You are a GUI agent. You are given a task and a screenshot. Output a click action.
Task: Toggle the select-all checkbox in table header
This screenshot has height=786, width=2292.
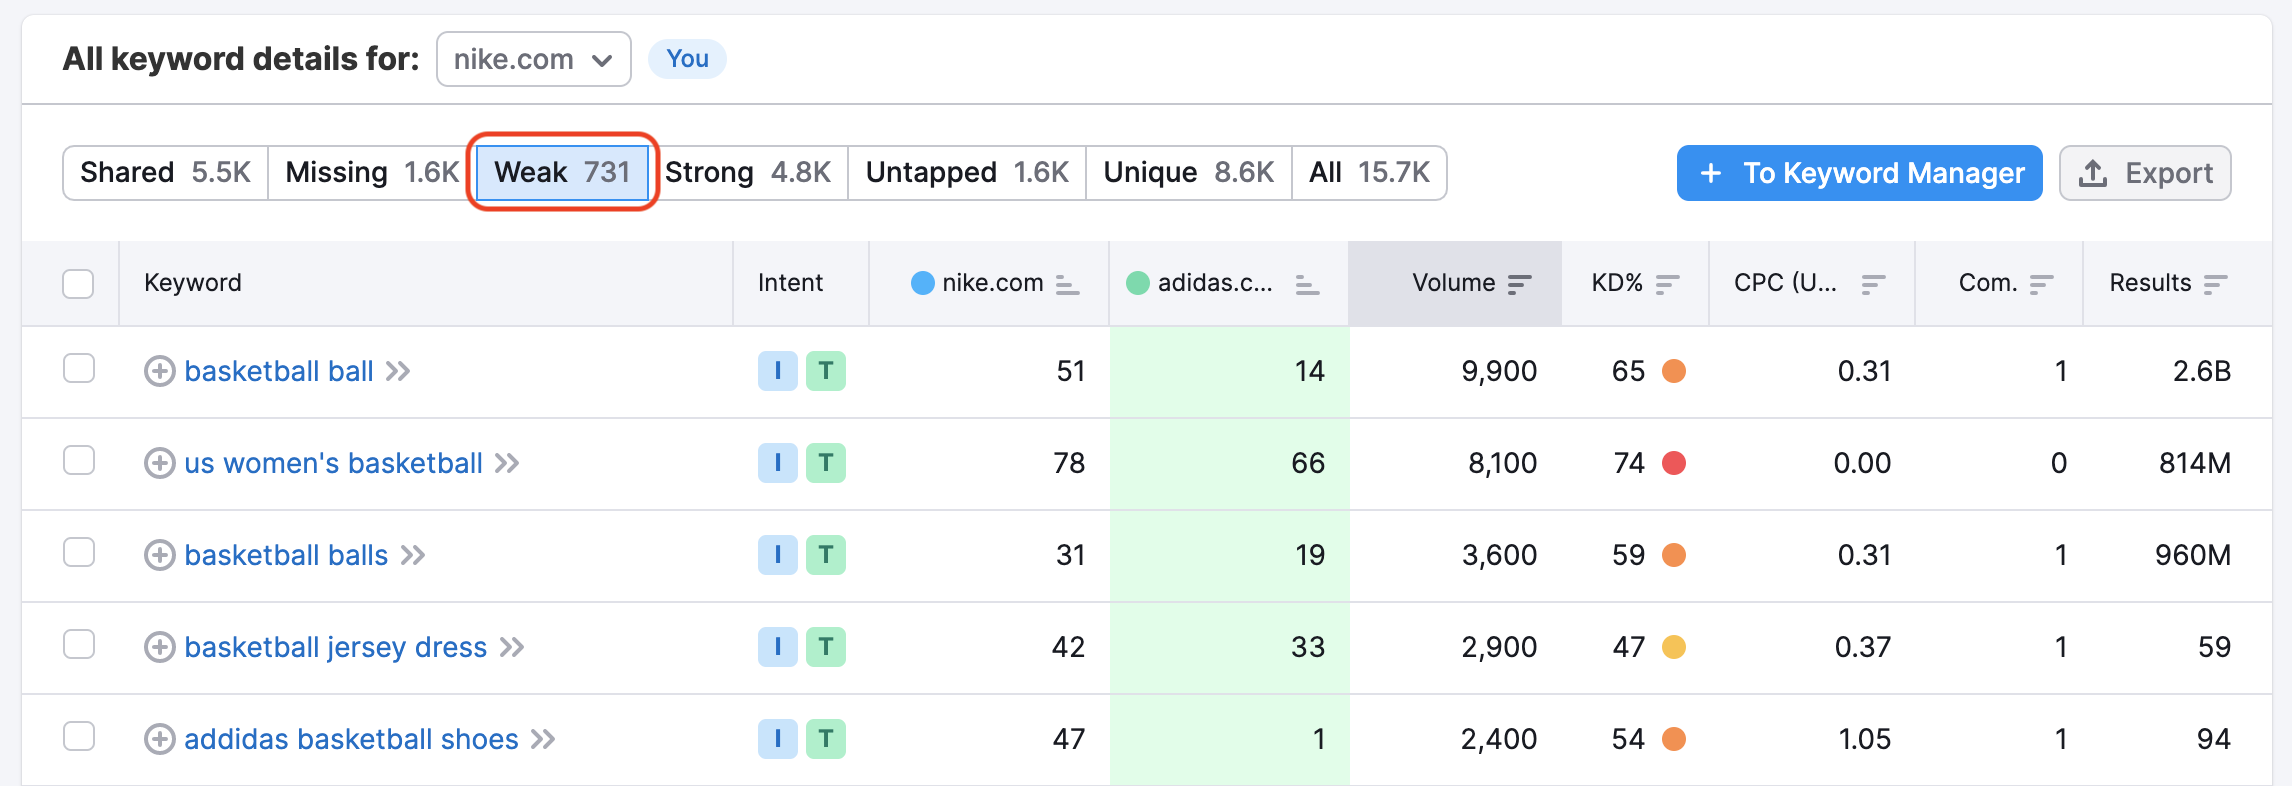tap(78, 284)
